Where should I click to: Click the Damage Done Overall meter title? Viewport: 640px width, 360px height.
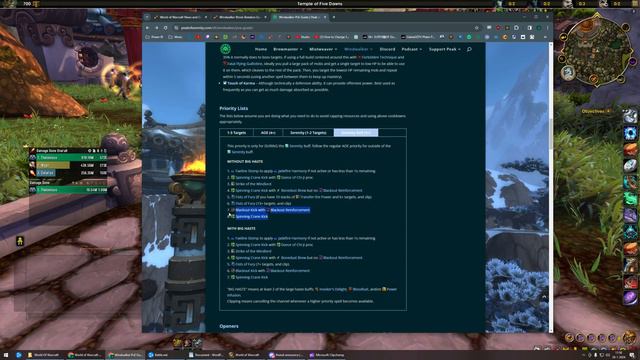(52, 151)
